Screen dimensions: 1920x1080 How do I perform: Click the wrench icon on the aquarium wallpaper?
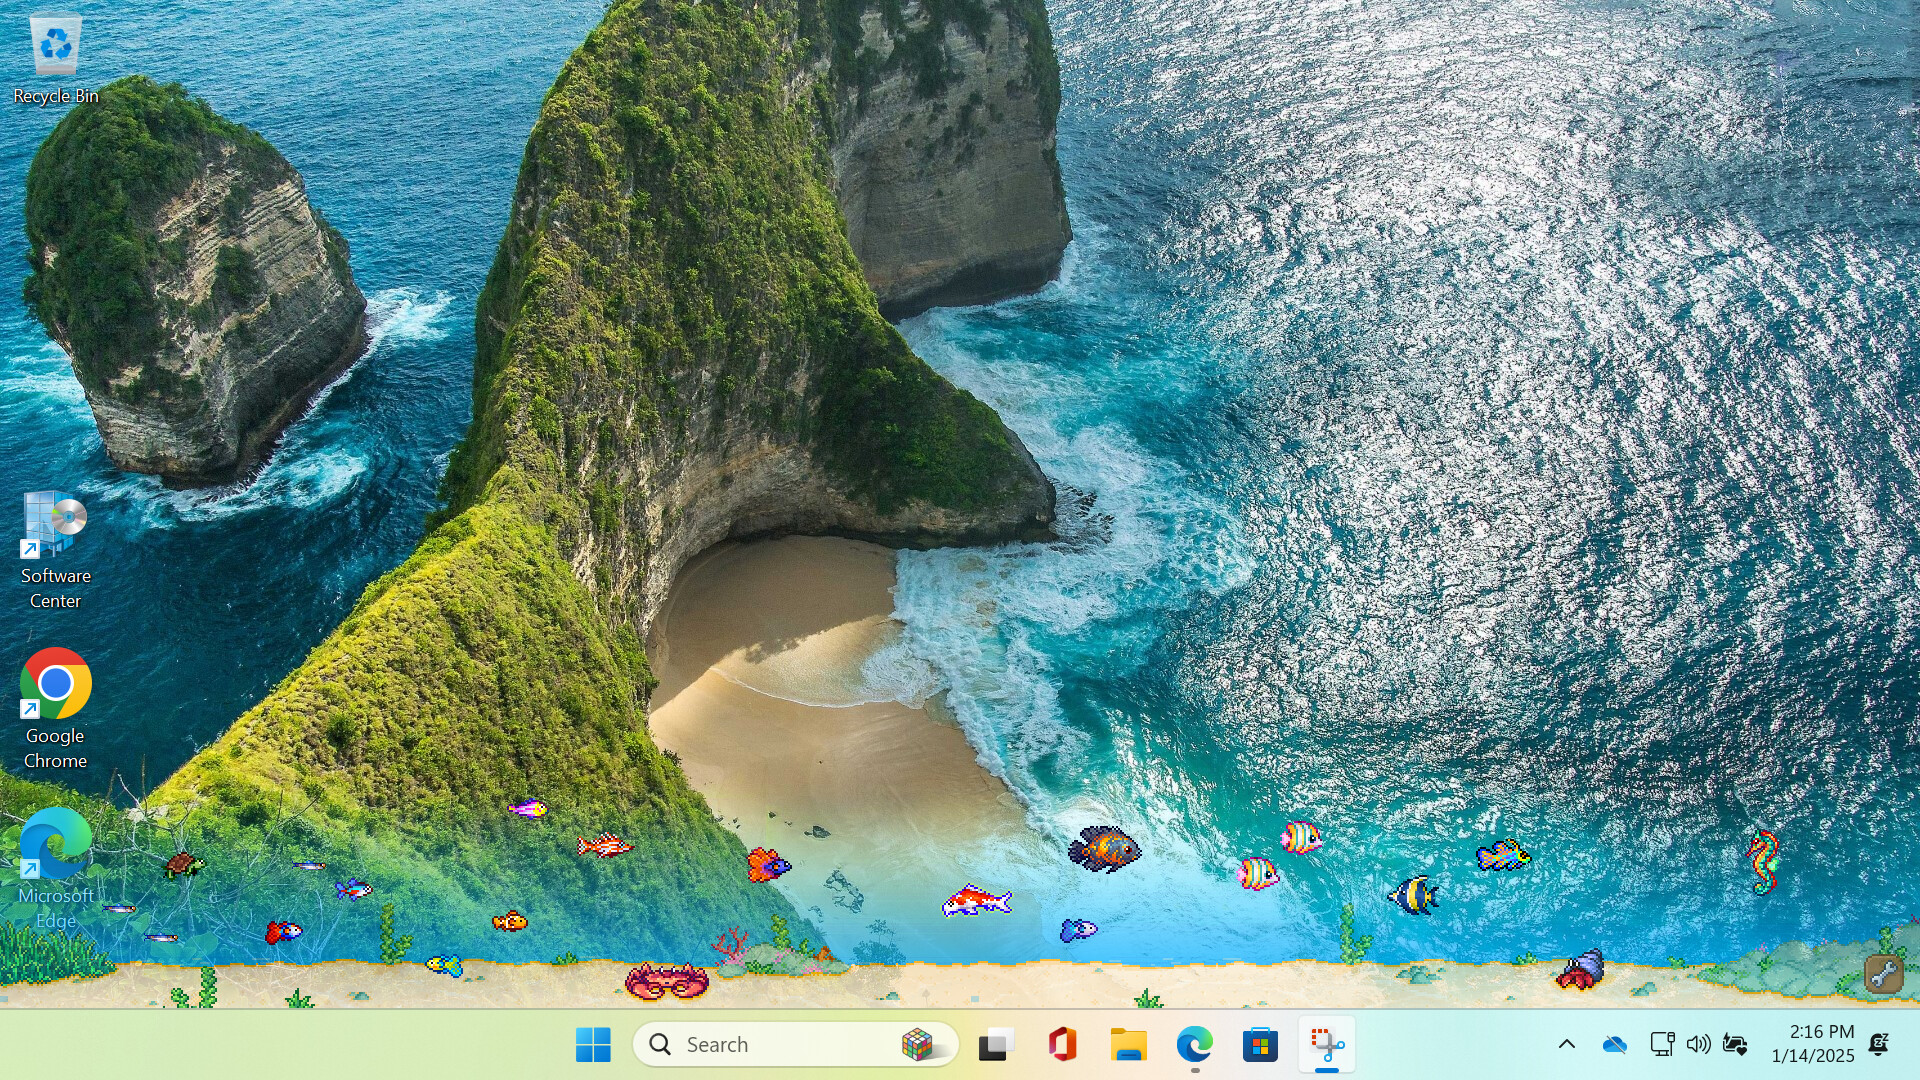point(1882,973)
